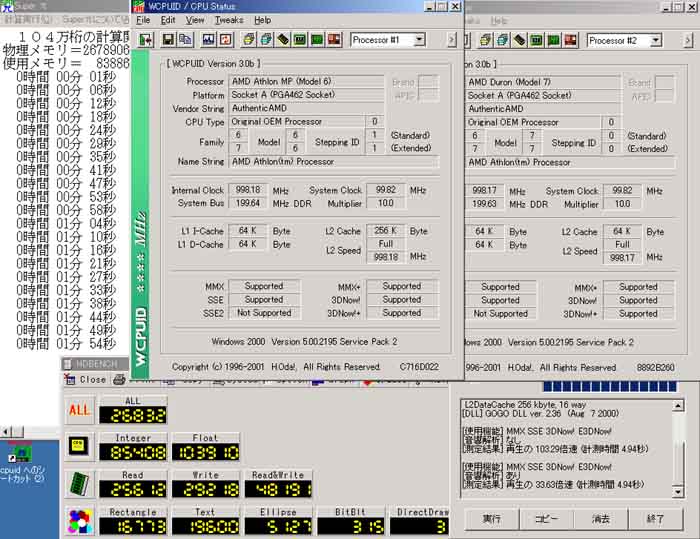The width and height of the screenshot is (700, 539).
Task: Click the left scroll arrow of the Super Pi window
Action: (6, 432)
